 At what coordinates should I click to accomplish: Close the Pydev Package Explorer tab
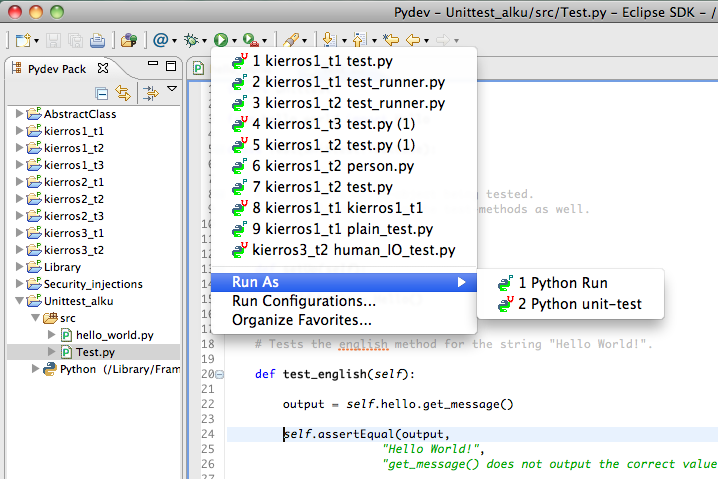coord(103,68)
